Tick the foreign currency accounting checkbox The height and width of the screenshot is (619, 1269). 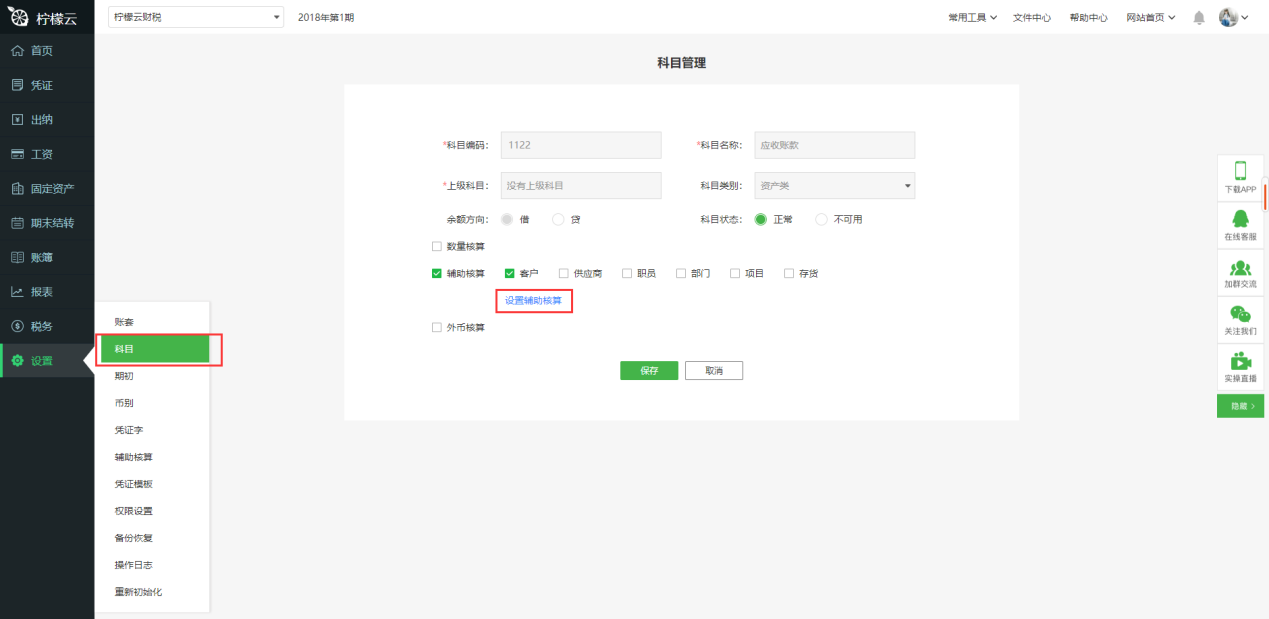tap(436, 327)
